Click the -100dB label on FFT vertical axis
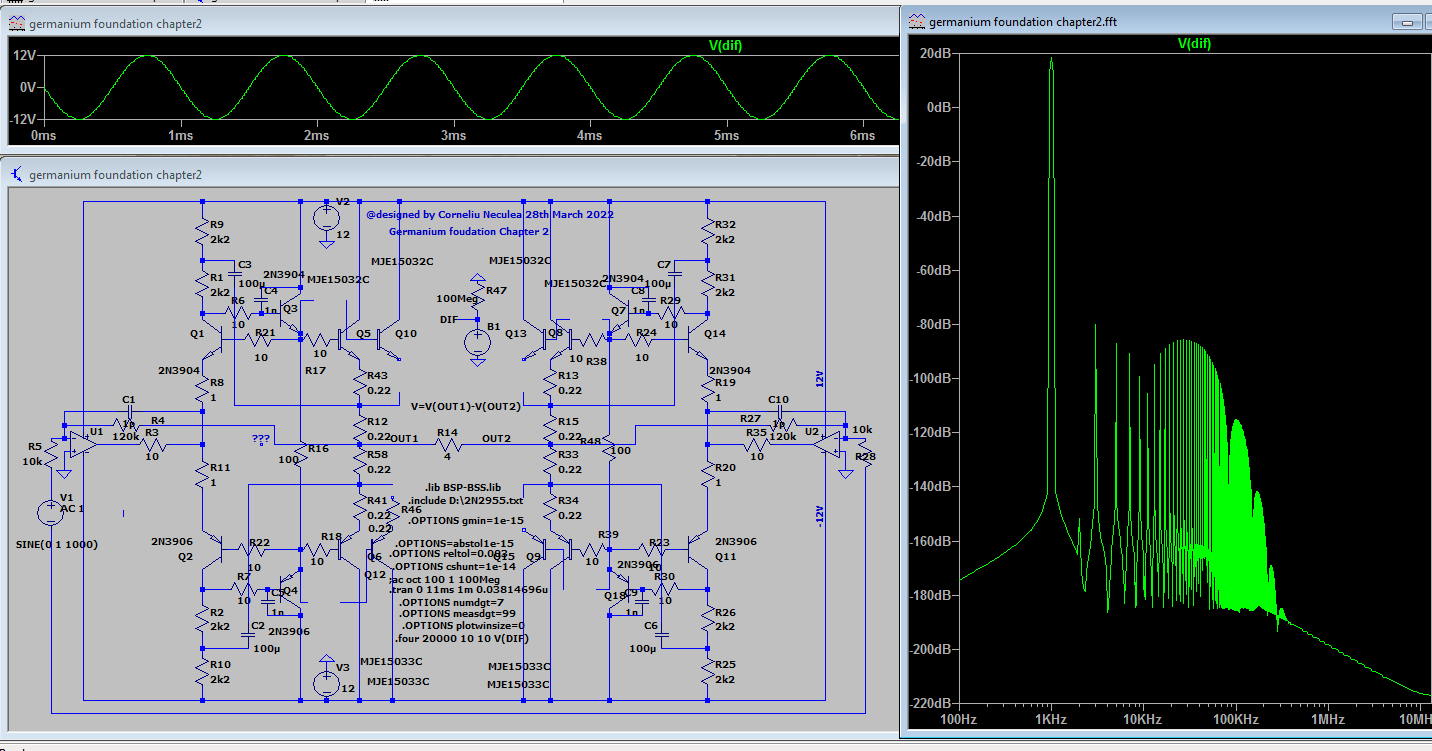This screenshot has height=751, width=1432. coord(929,379)
